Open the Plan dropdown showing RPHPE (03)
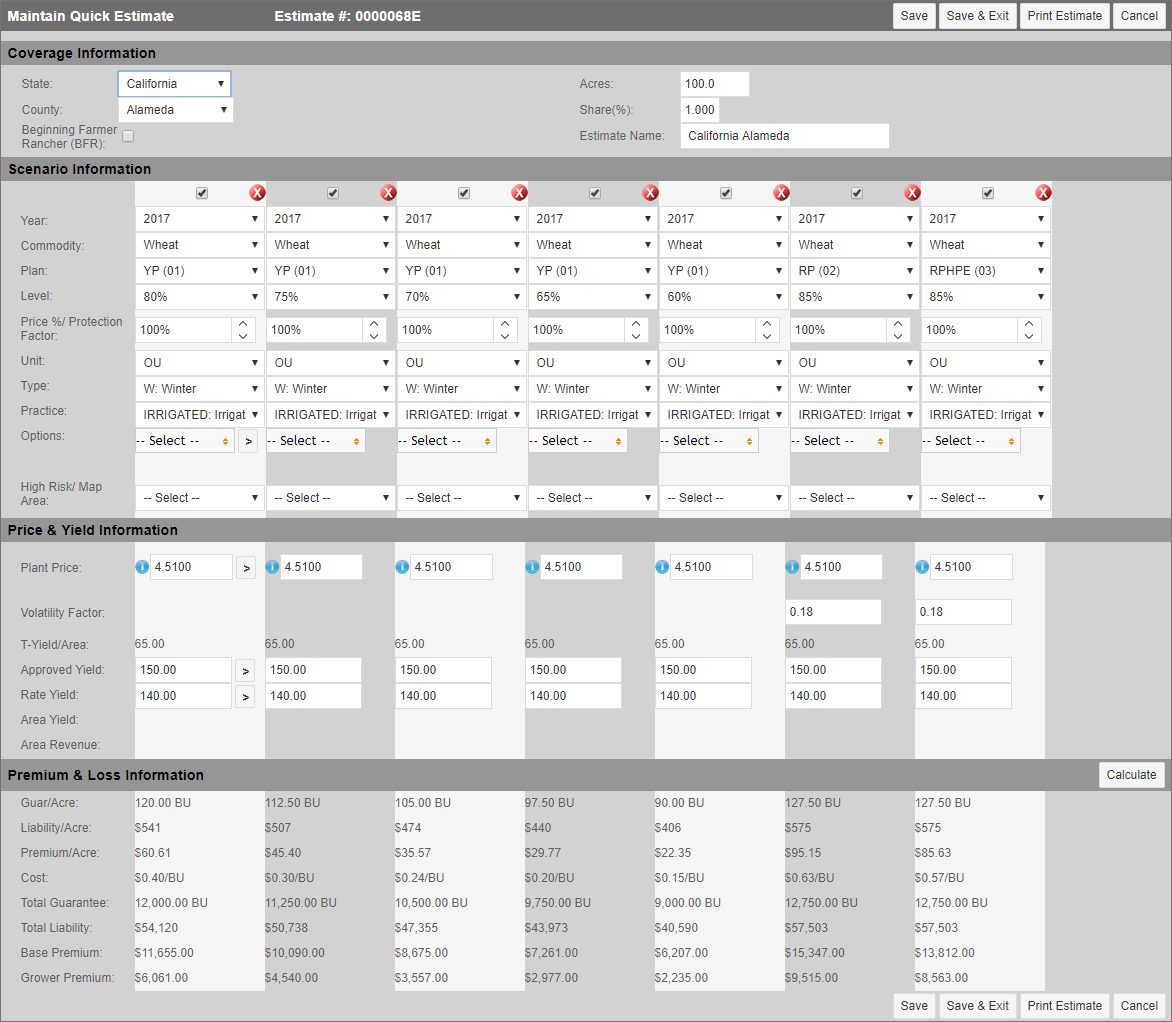This screenshot has width=1172, height=1022. point(986,271)
